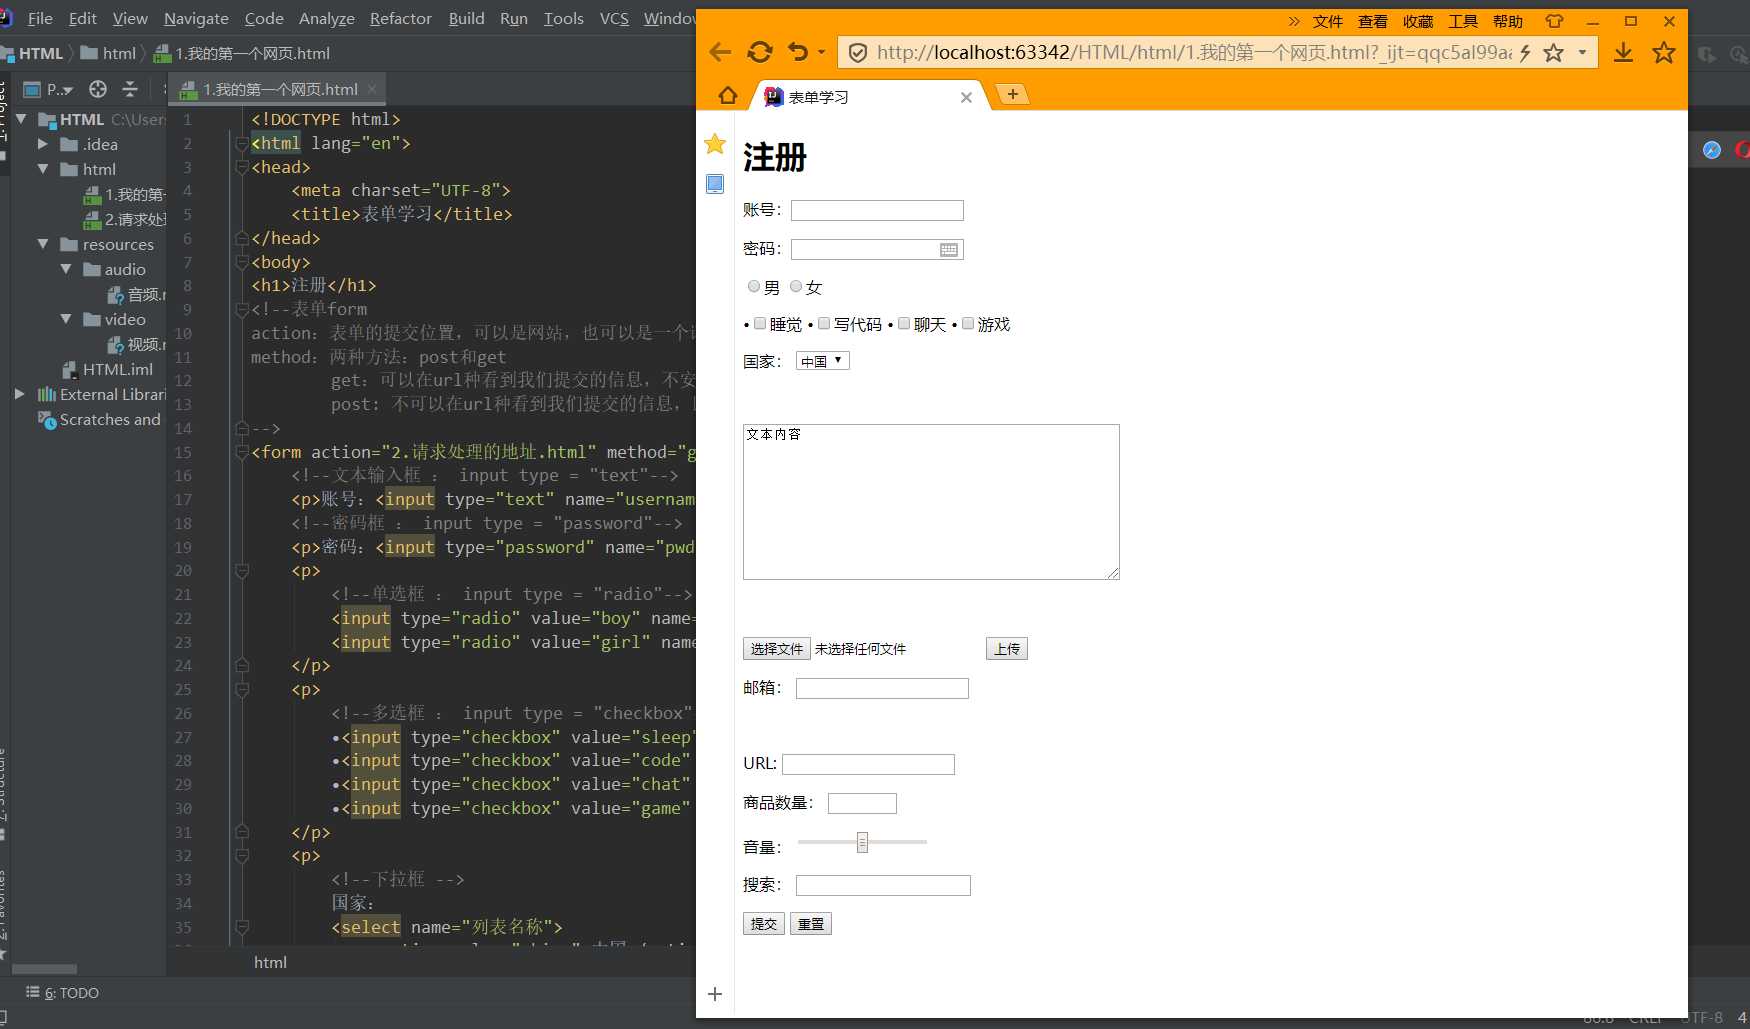Click the yellow favorites star in sidebar
1750x1029 pixels.
point(715,144)
